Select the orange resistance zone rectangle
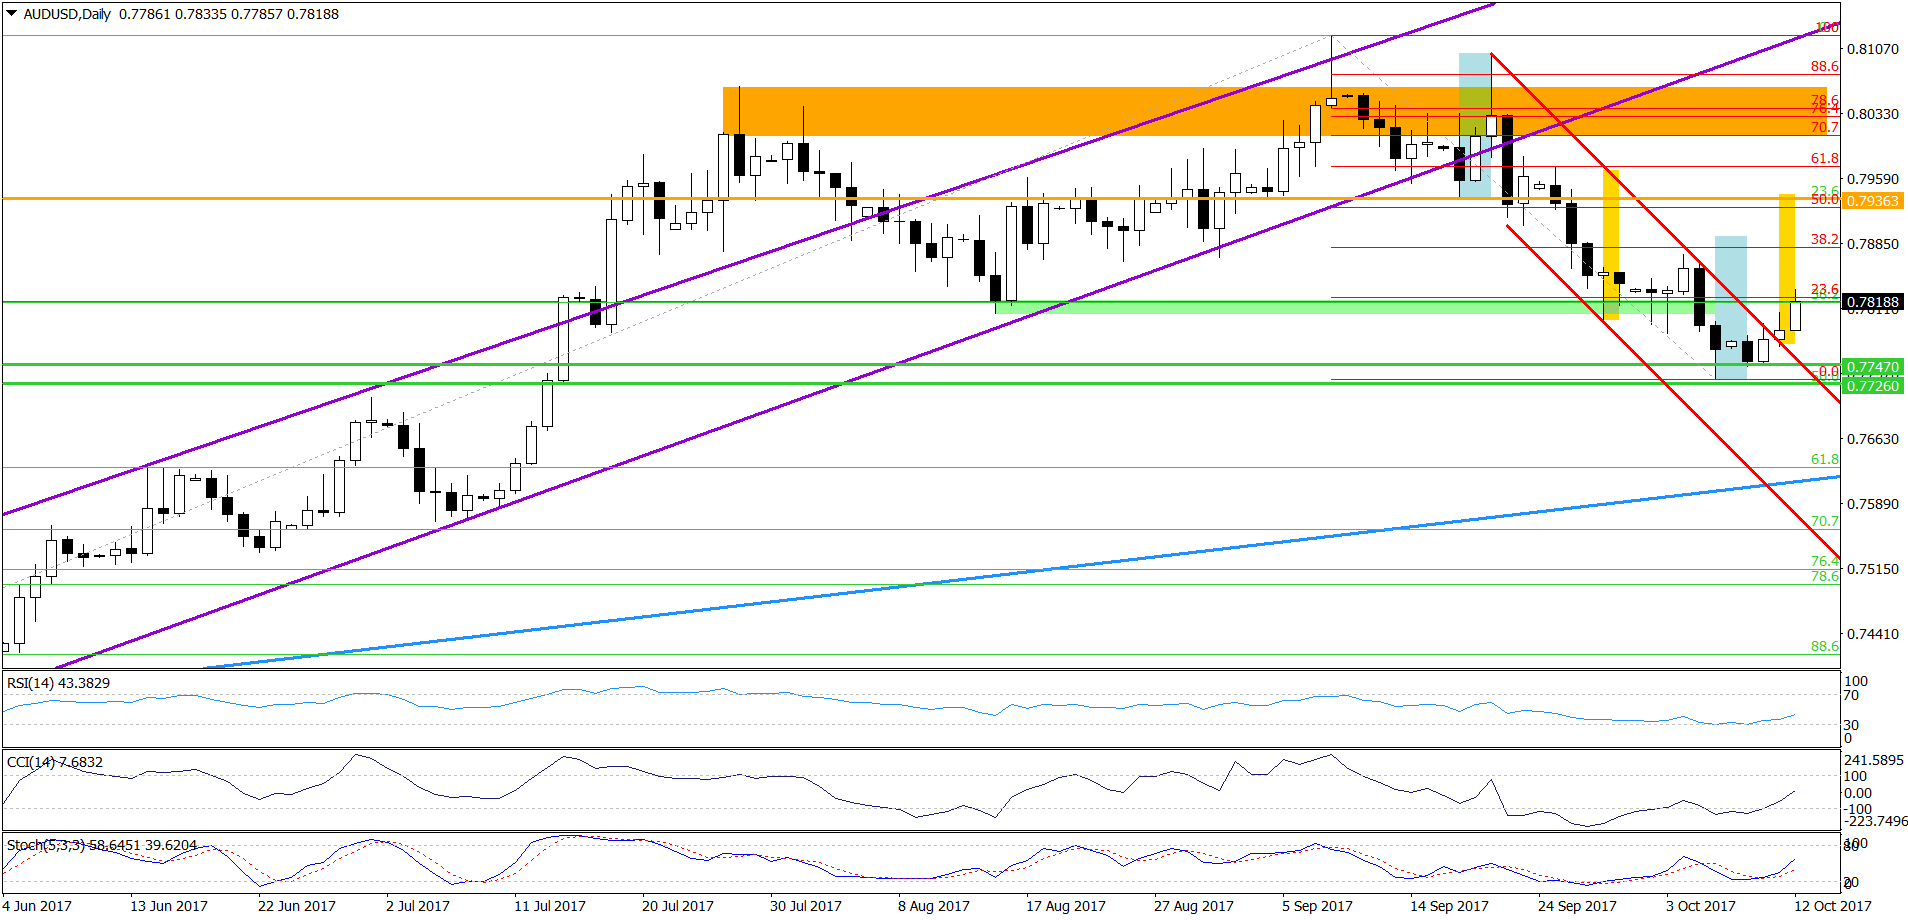This screenshot has width=1908, height=920. (1274, 111)
